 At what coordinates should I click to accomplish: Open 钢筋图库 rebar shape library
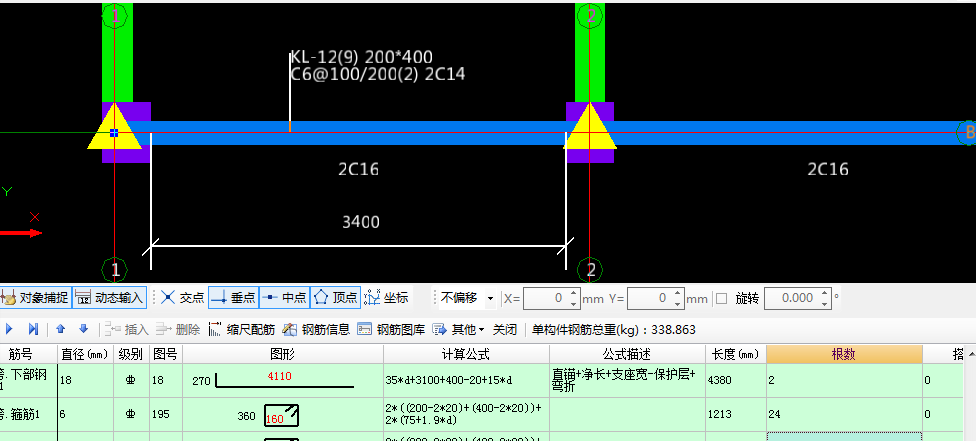(391, 330)
